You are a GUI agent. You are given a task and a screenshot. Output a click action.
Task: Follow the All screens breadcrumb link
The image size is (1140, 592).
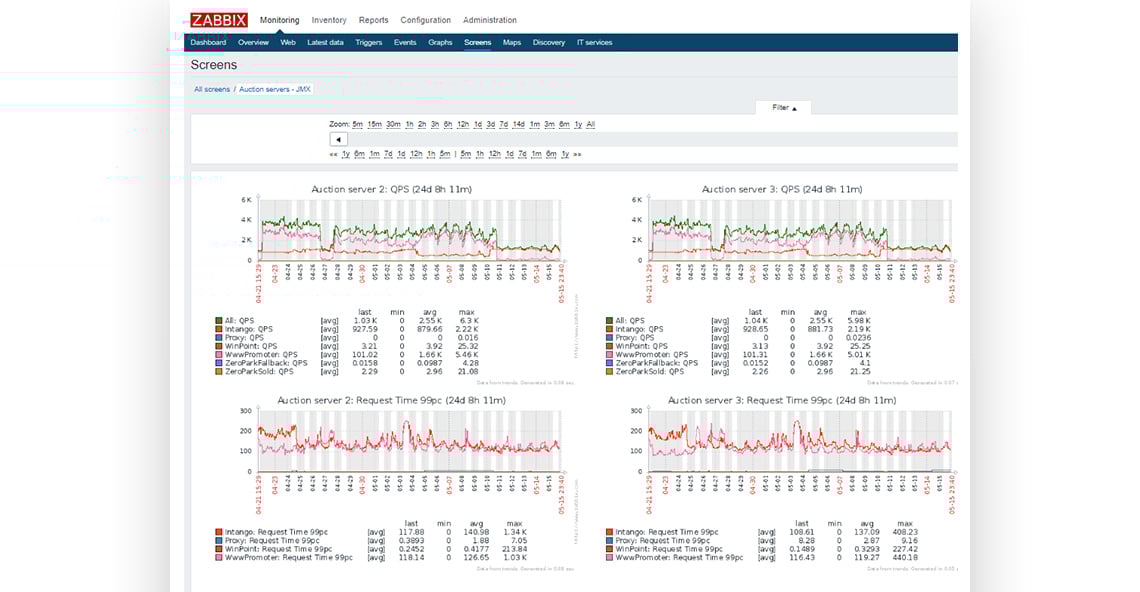pos(212,89)
